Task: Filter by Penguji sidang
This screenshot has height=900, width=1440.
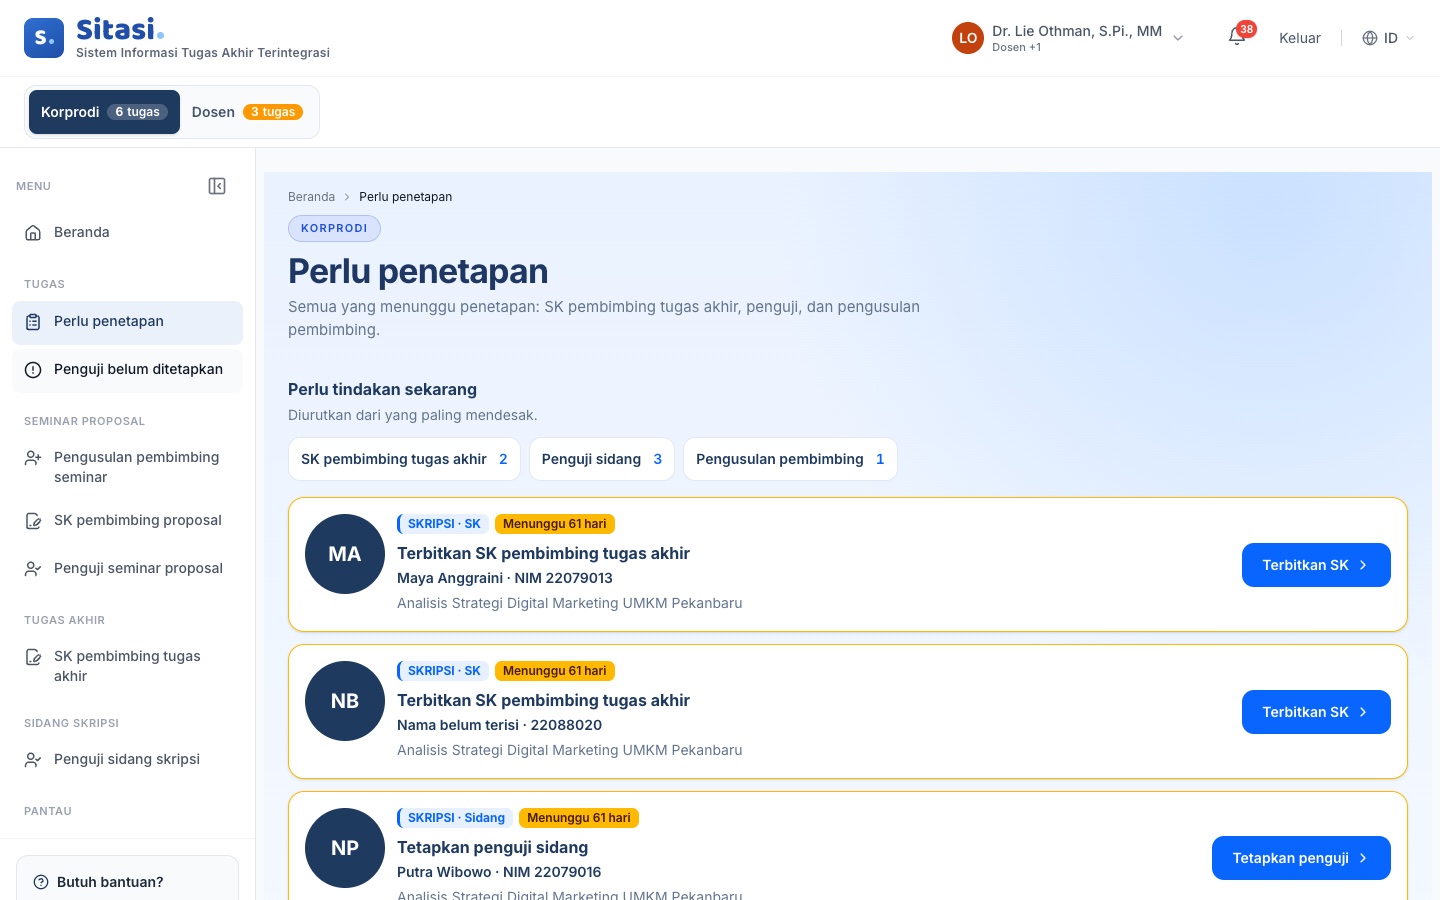Action: (x=602, y=459)
